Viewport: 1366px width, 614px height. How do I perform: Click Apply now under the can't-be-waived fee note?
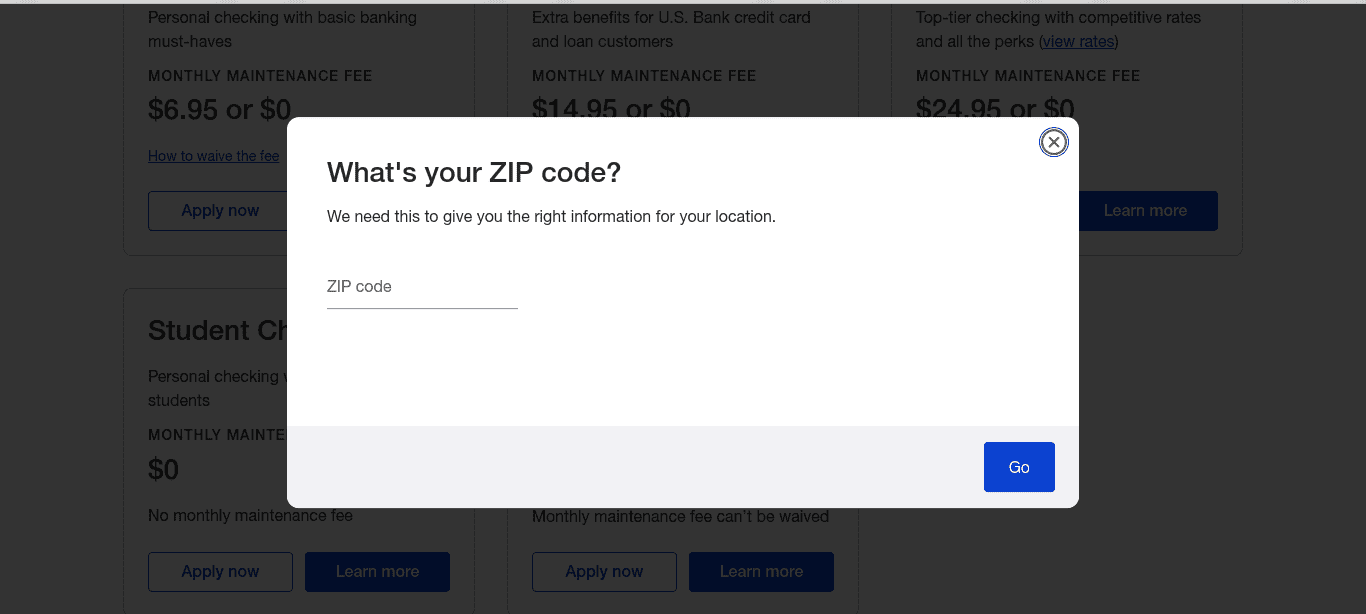coord(604,572)
